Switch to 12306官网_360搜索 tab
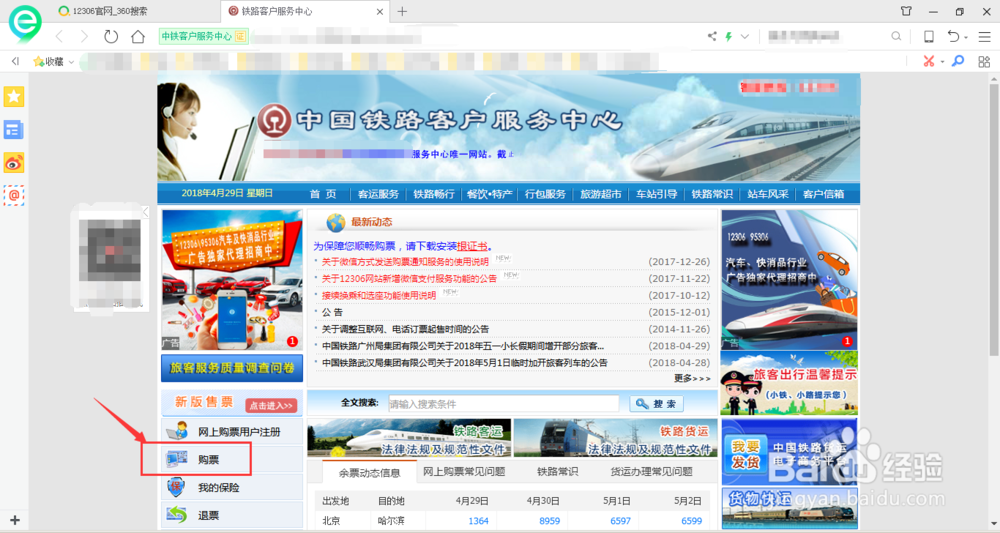The image size is (1000, 533). point(108,11)
